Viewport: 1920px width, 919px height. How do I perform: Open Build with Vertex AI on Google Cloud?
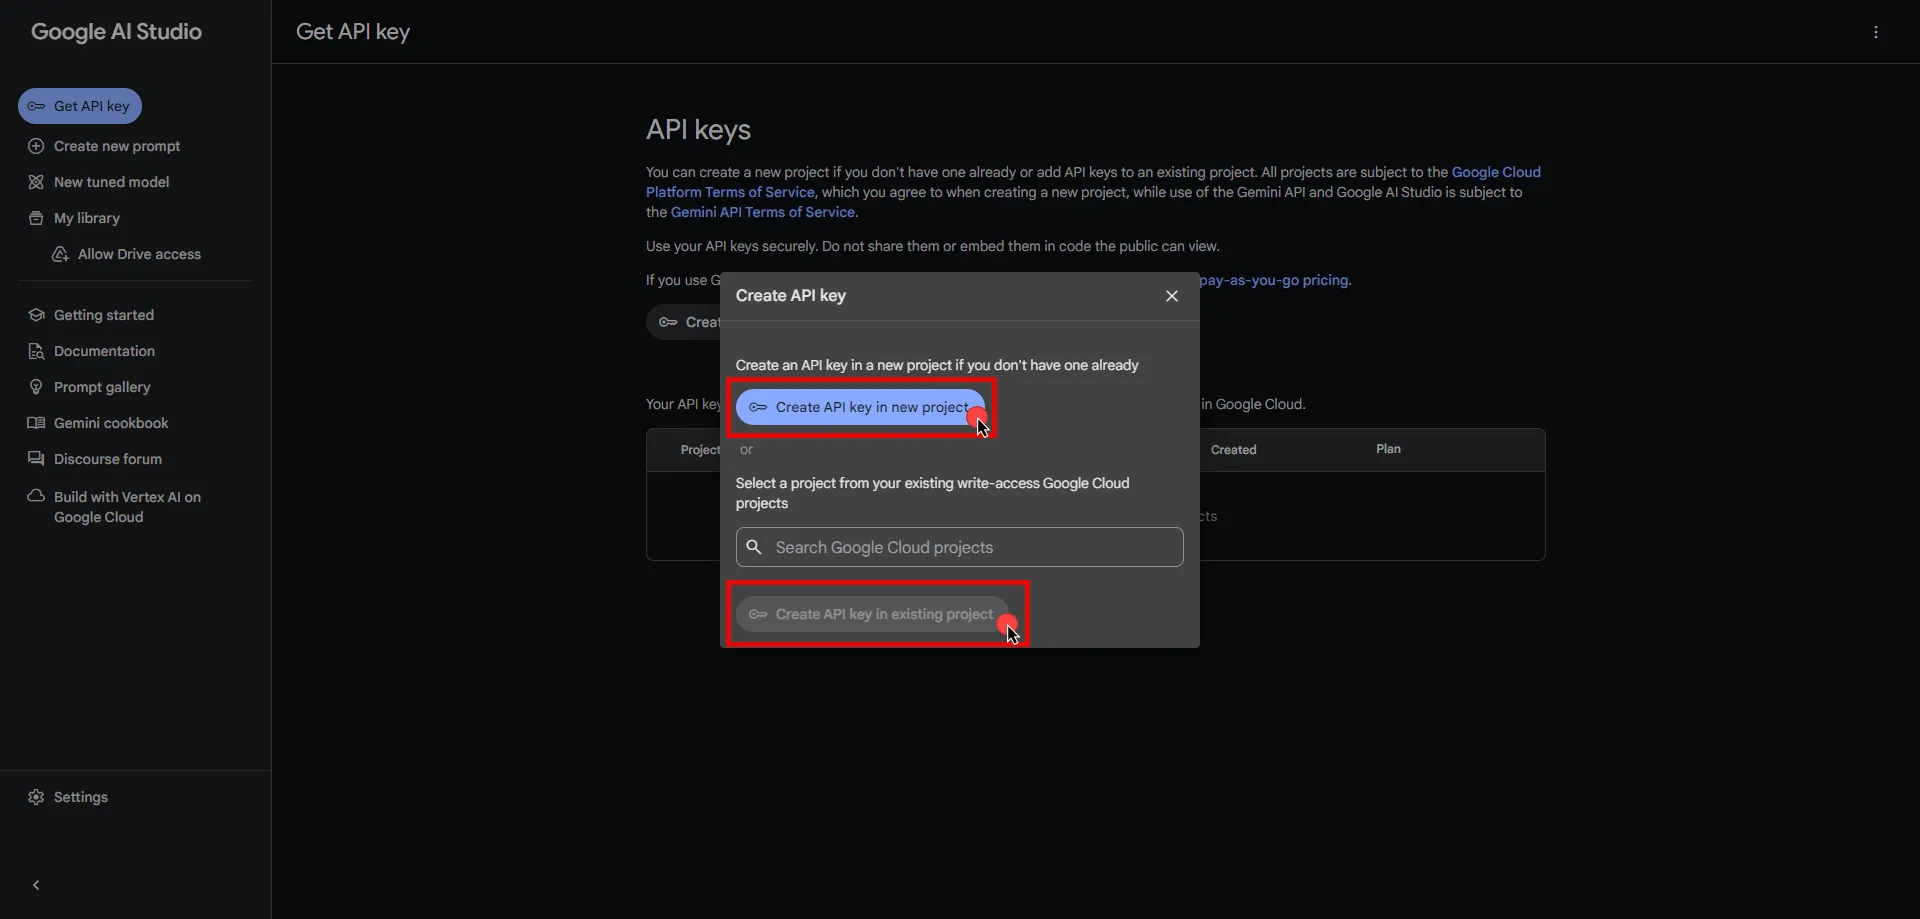point(128,506)
